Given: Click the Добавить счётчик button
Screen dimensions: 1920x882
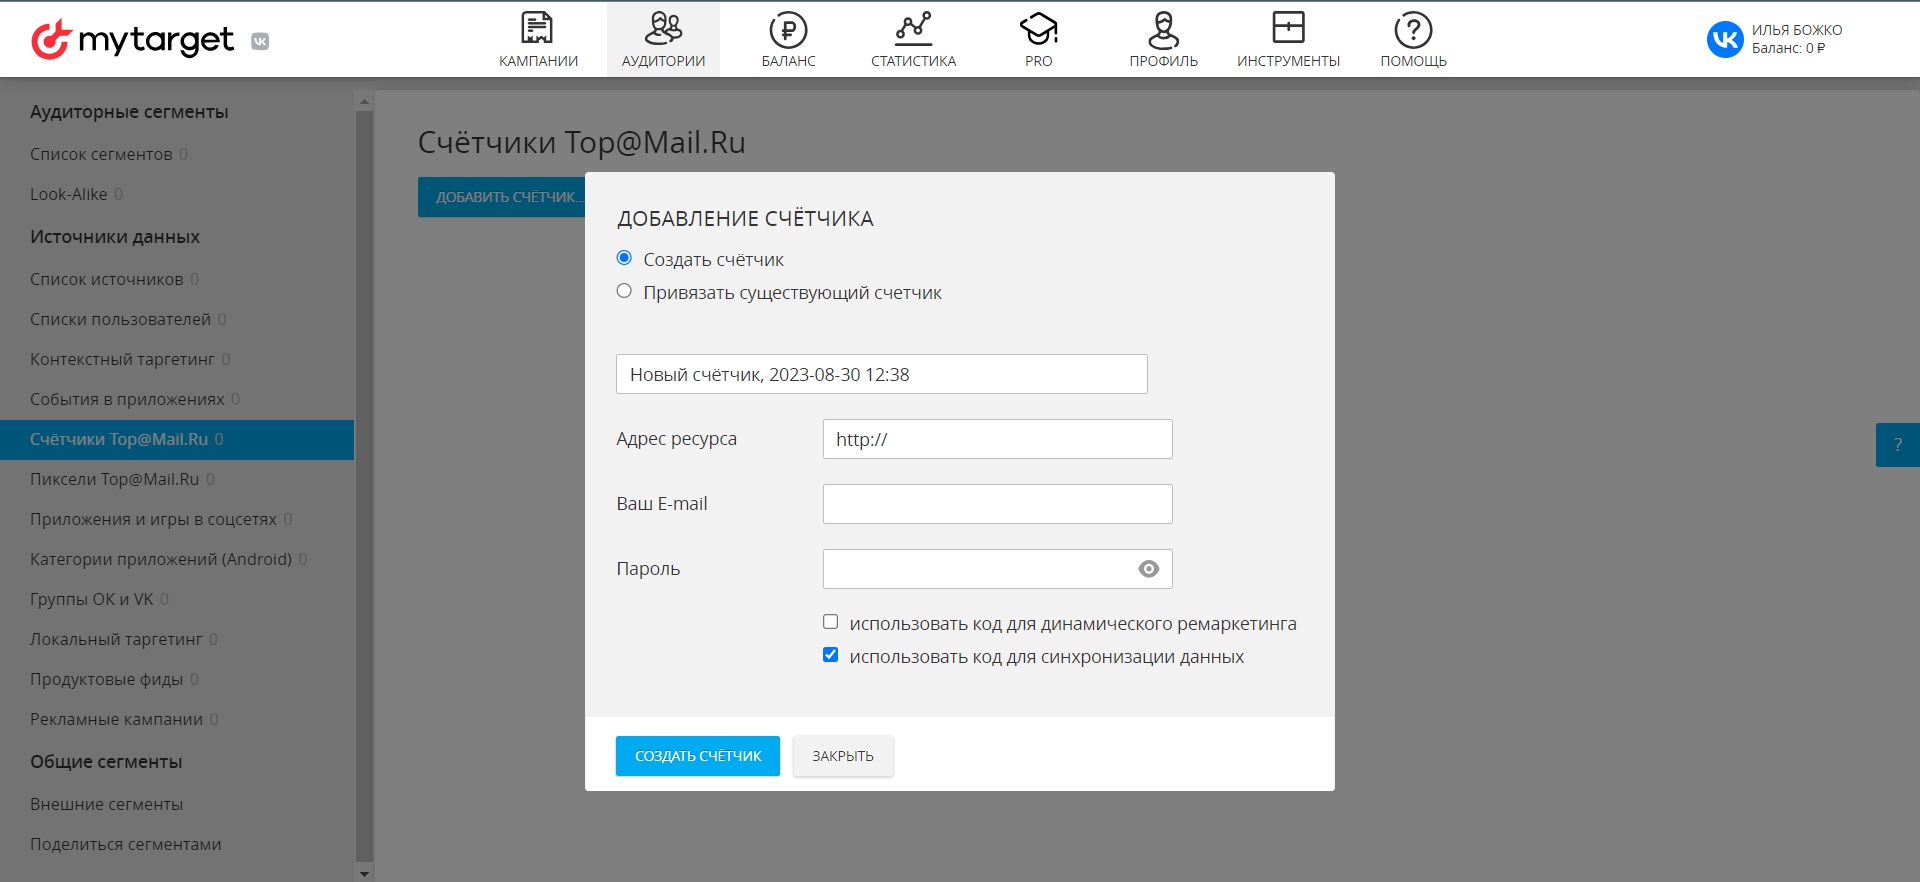Looking at the screenshot, I should (502, 197).
